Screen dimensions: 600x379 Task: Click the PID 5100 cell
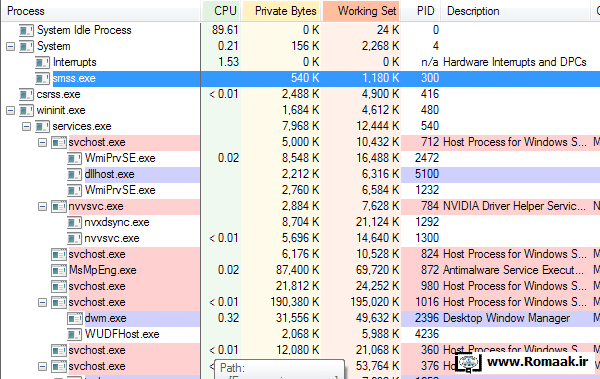(427, 174)
